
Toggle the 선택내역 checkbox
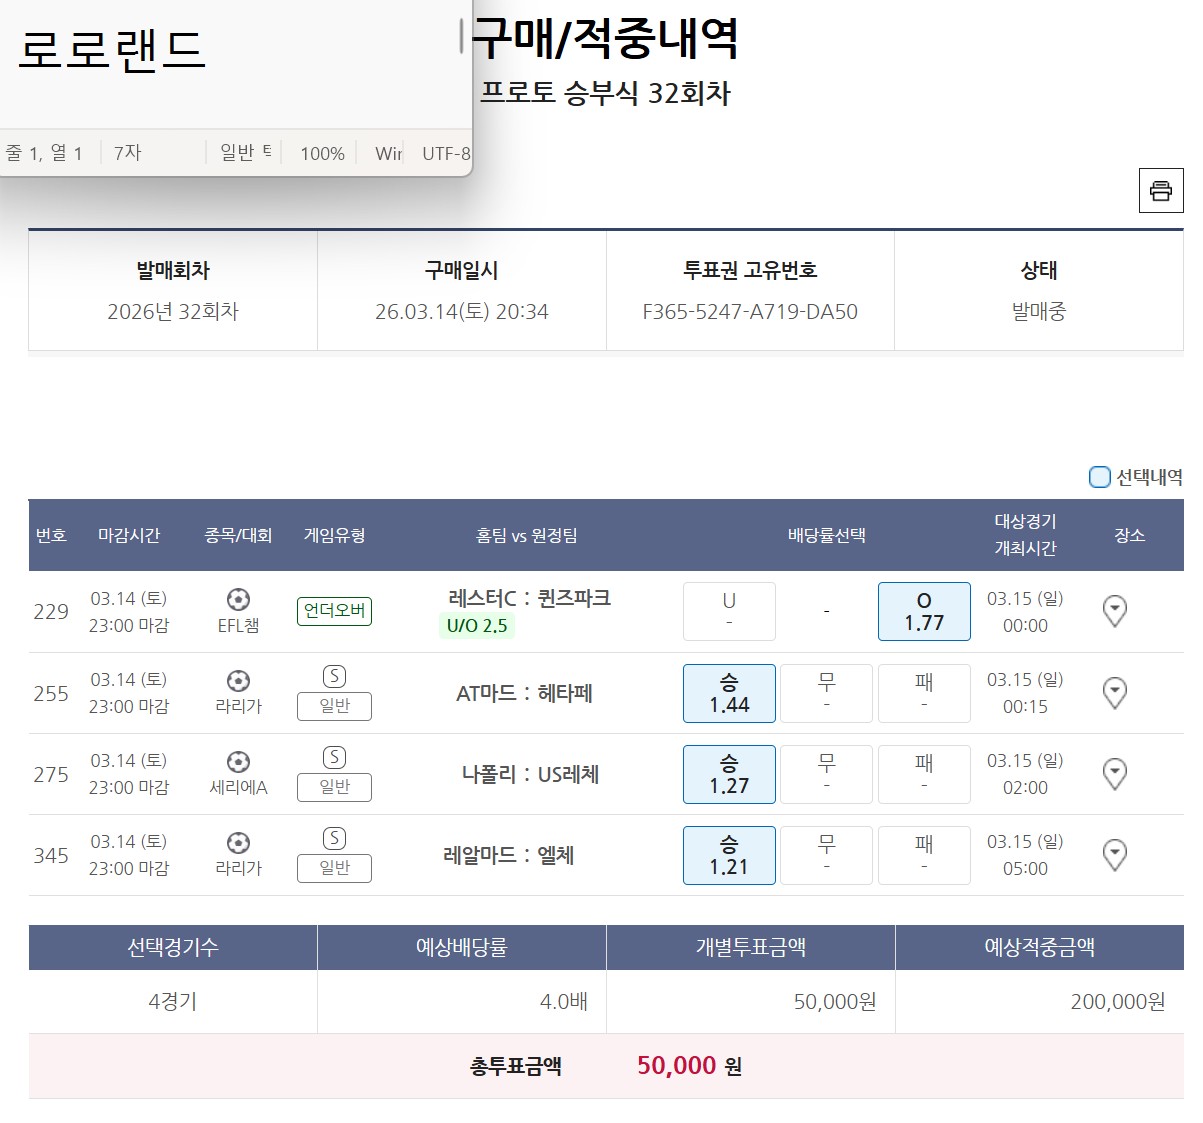coord(1099,477)
